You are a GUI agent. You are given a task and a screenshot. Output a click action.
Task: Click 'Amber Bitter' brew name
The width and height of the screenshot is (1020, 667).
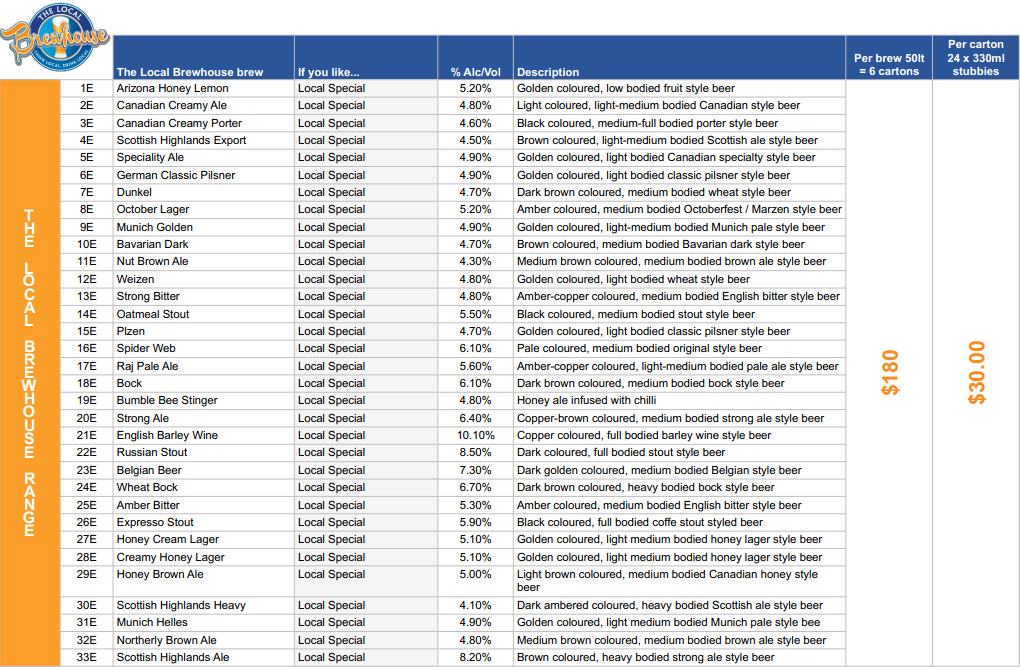(148, 505)
